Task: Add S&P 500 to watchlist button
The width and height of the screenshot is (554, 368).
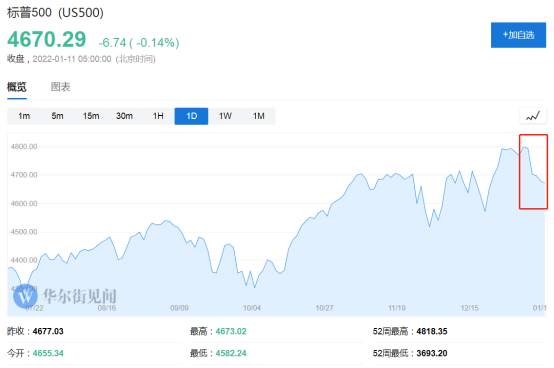Action: tap(518, 35)
